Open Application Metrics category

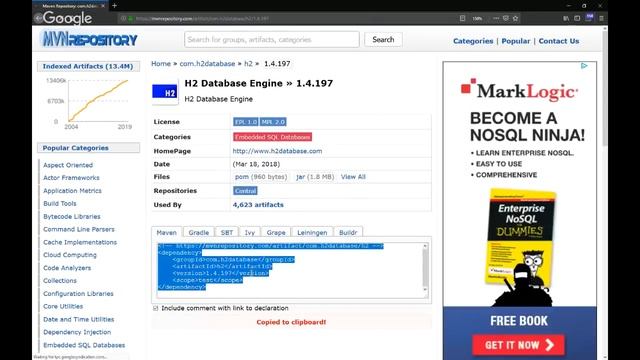coord(72,191)
